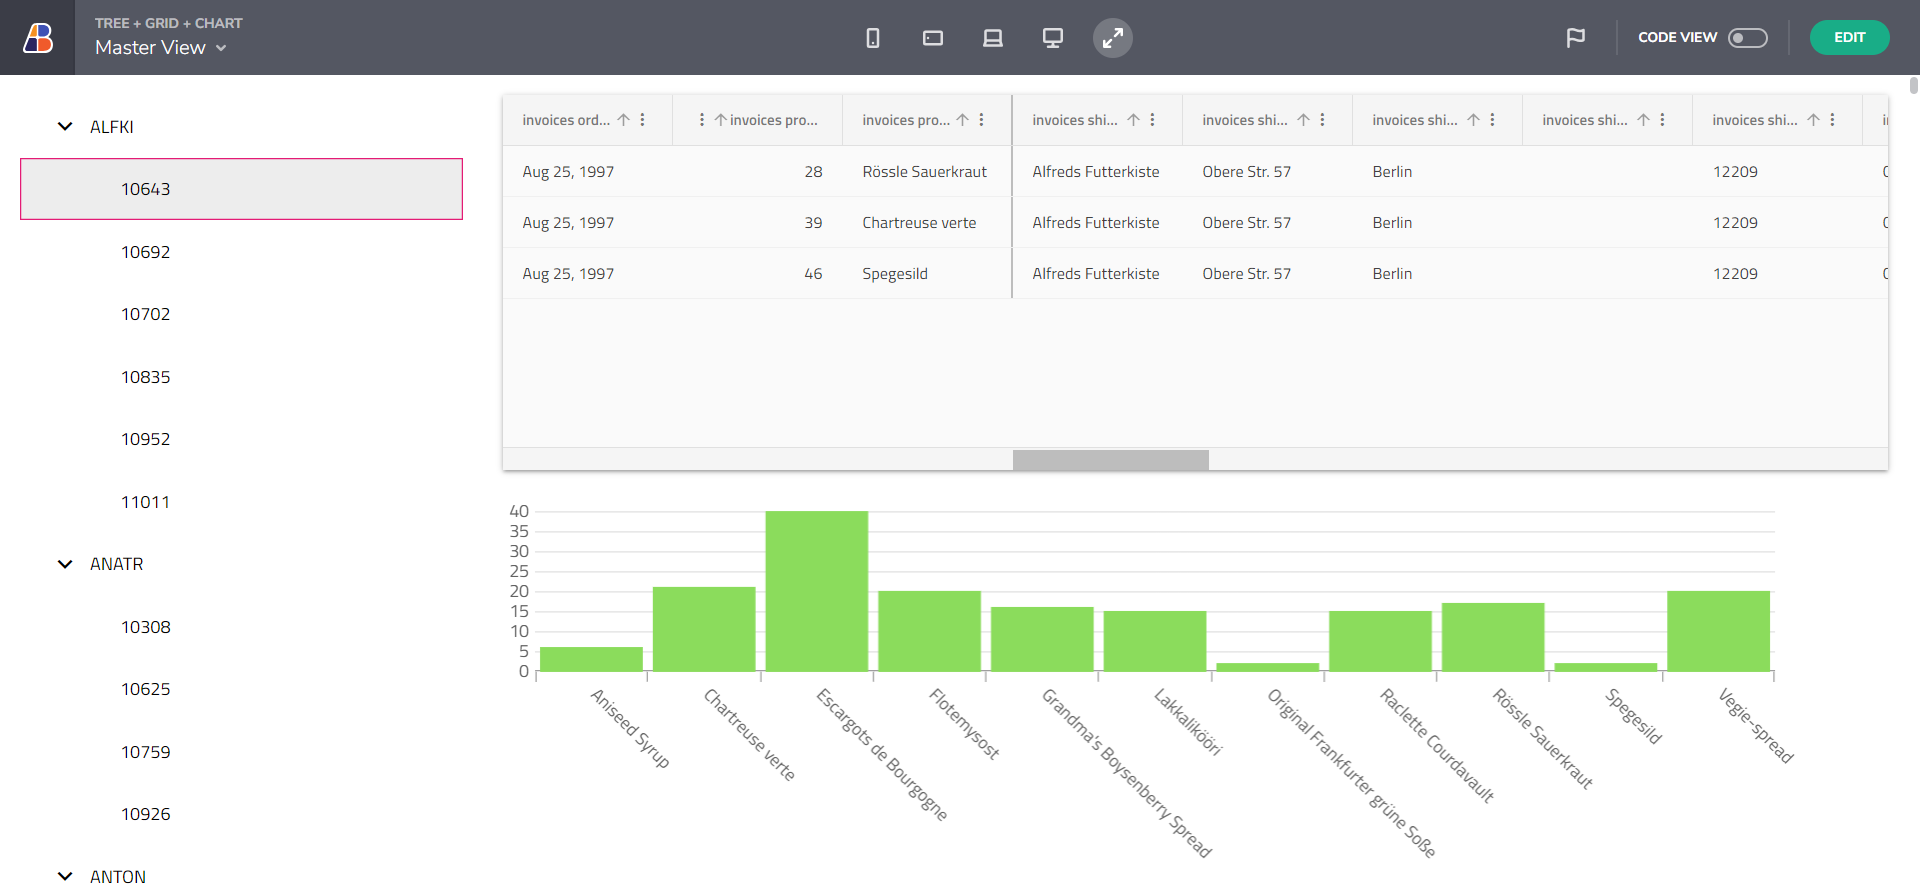The width and height of the screenshot is (1920, 884).
Task: Click the Rössle Sauerkraut grid cell
Action: click(924, 172)
